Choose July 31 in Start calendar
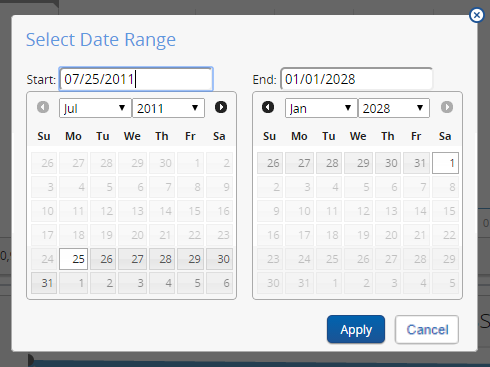Viewport: 490px width, 367px height. tap(44, 283)
